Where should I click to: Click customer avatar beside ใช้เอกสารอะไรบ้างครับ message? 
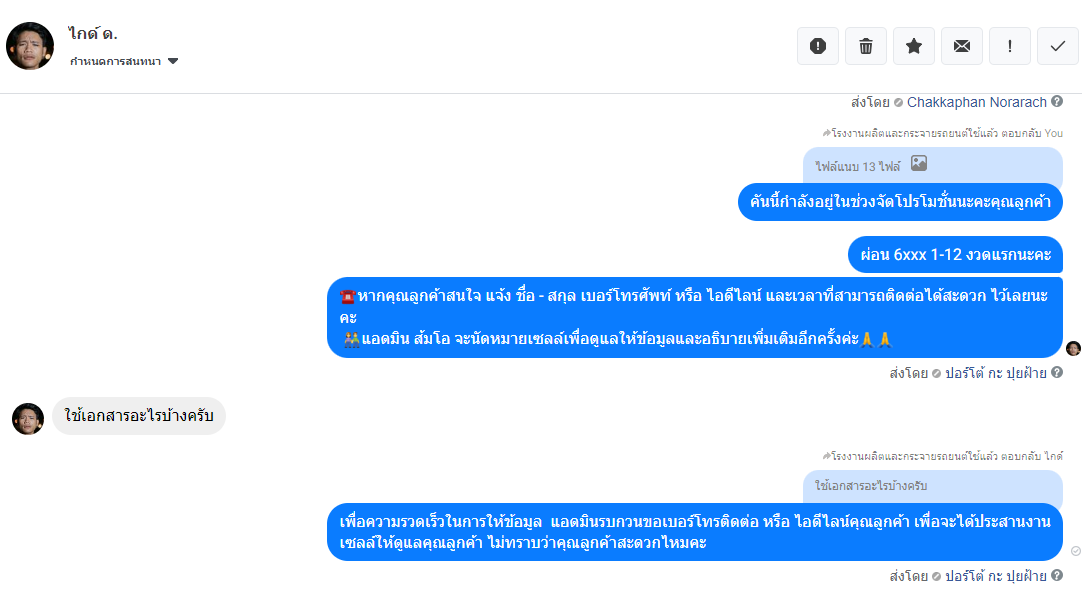click(x=28, y=419)
